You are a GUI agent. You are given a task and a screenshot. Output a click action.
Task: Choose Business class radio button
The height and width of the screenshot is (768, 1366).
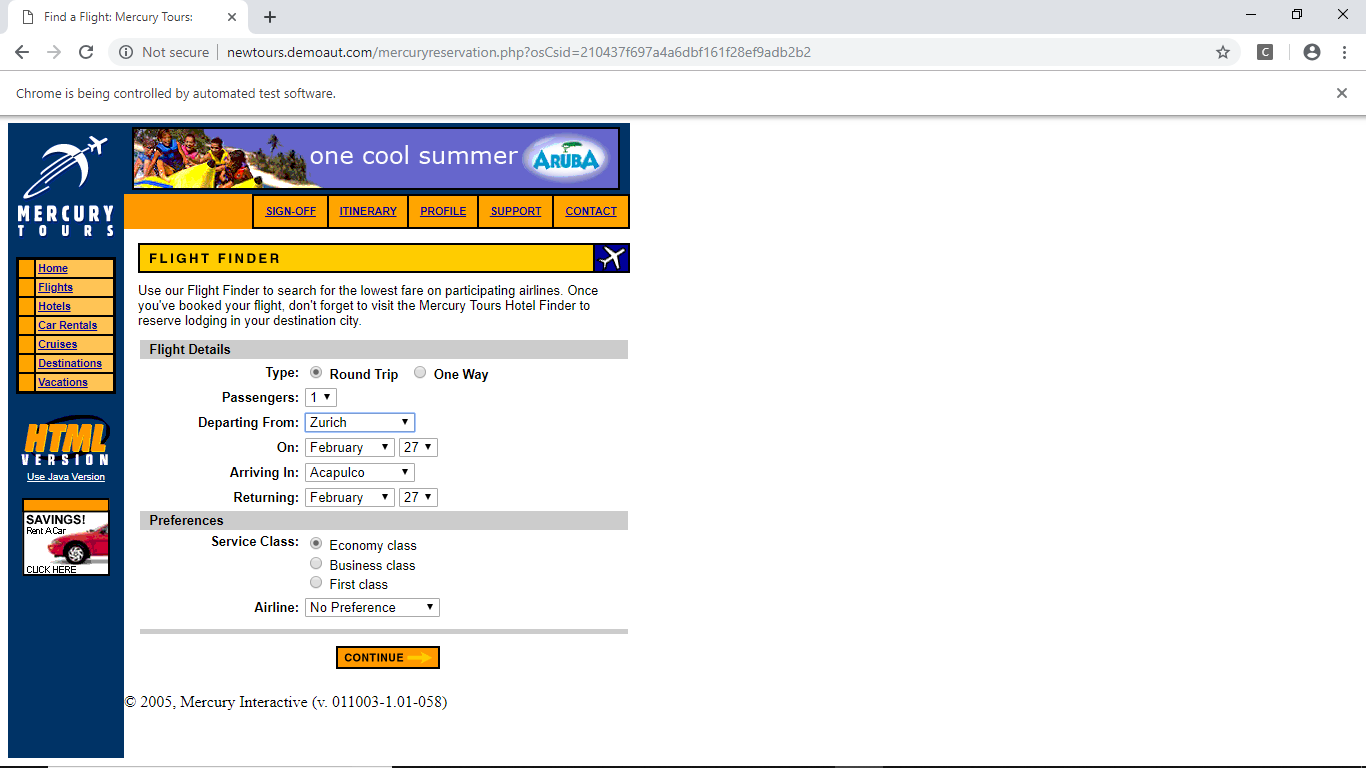point(316,563)
